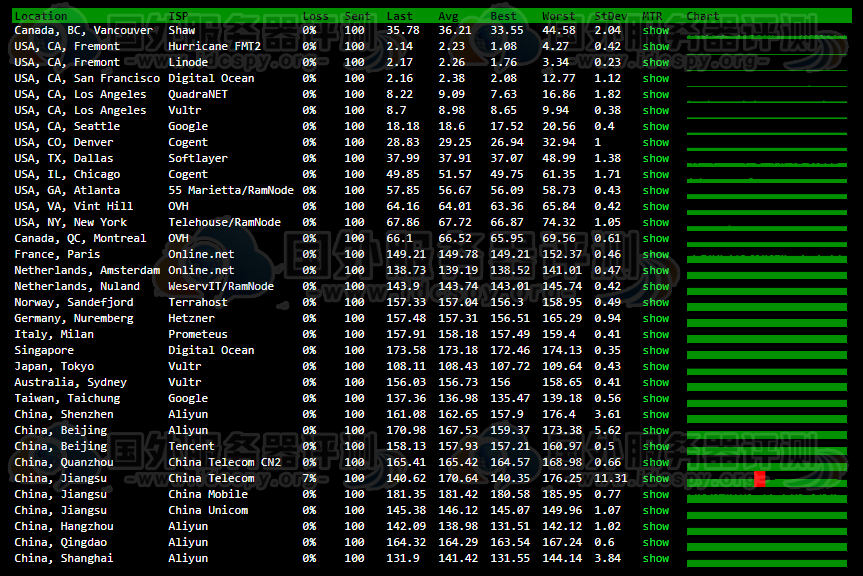Click the 'Loss' column header
The image size is (863, 576).
click(315, 16)
